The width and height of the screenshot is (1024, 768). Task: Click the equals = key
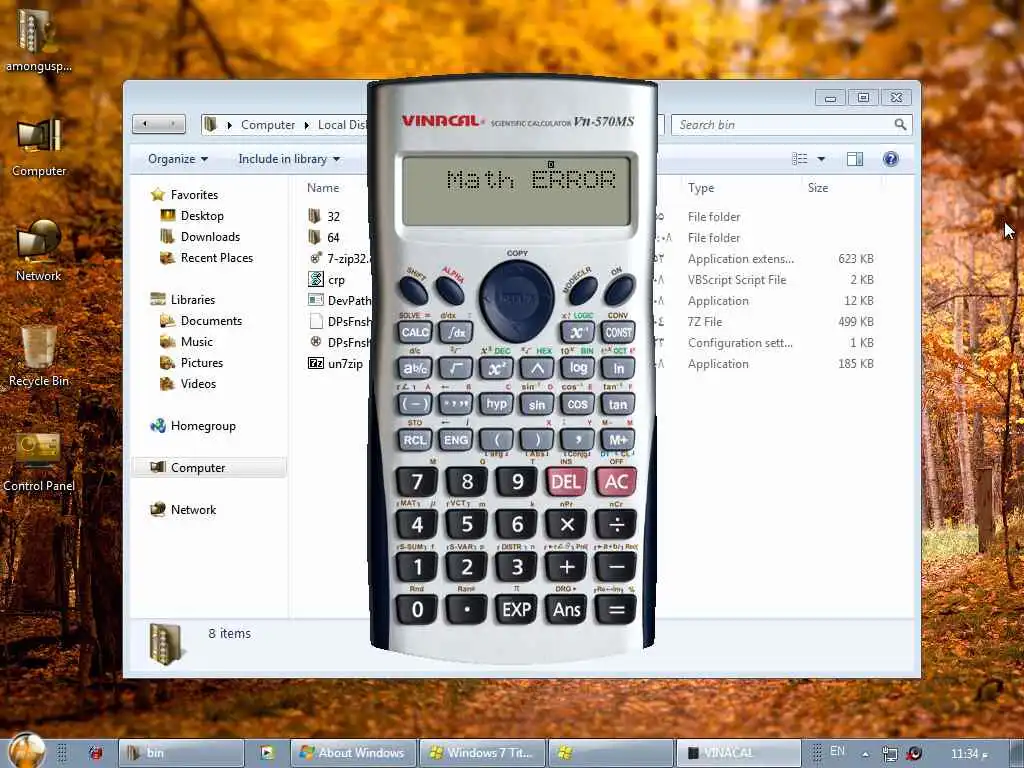click(x=616, y=609)
